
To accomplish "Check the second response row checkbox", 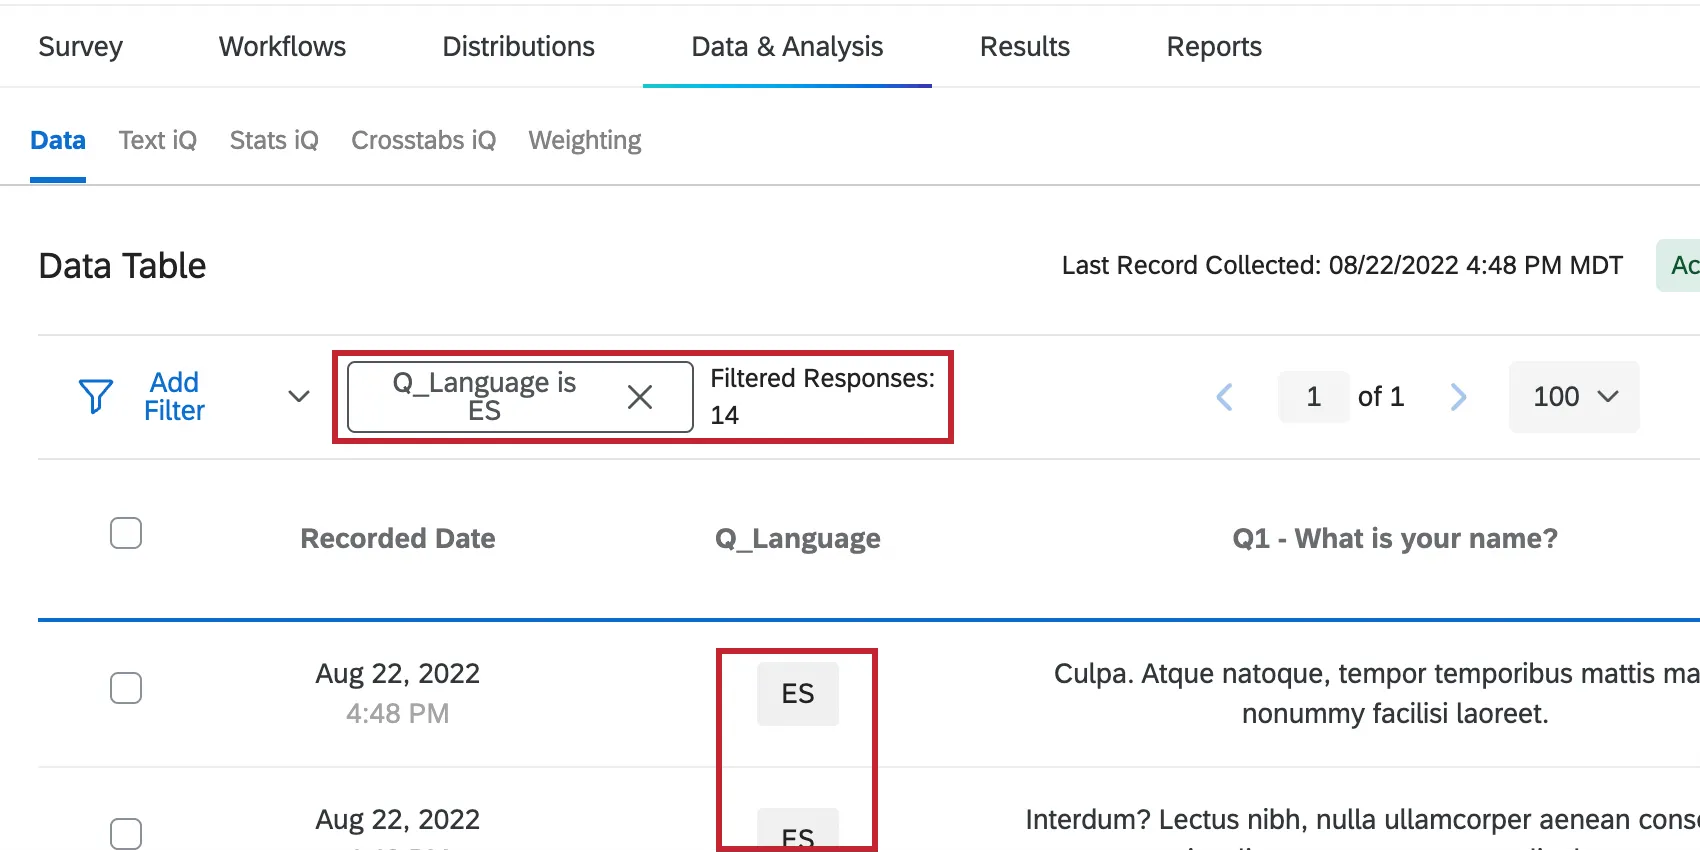I will click(126, 832).
